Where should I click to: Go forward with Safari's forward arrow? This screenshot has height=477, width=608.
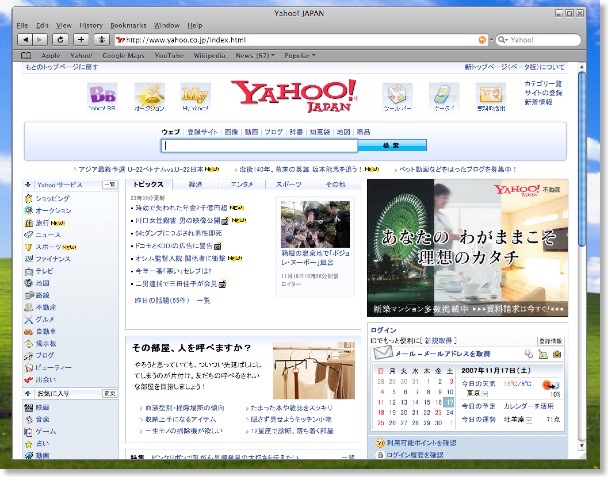tap(40, 40)
